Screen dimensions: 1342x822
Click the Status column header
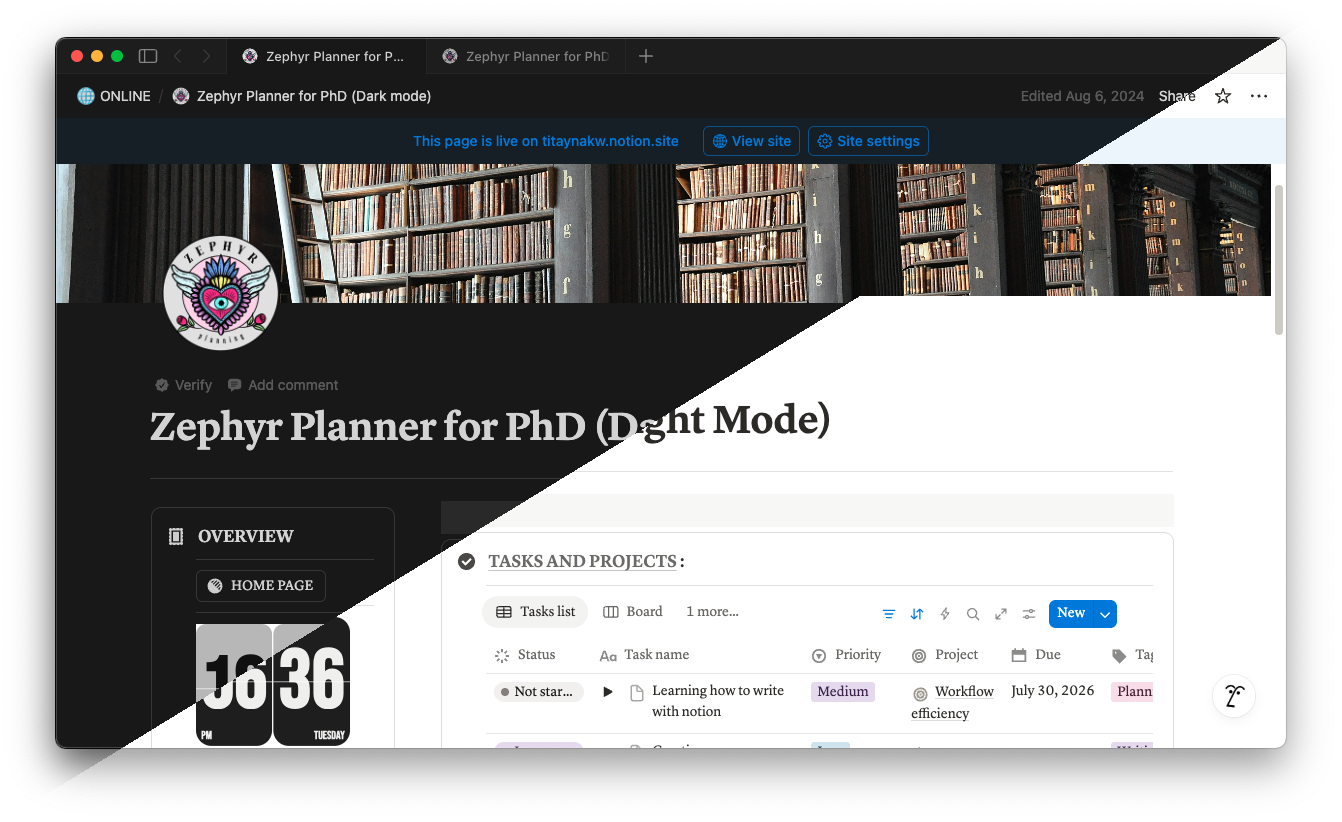(x=525, y=655)
